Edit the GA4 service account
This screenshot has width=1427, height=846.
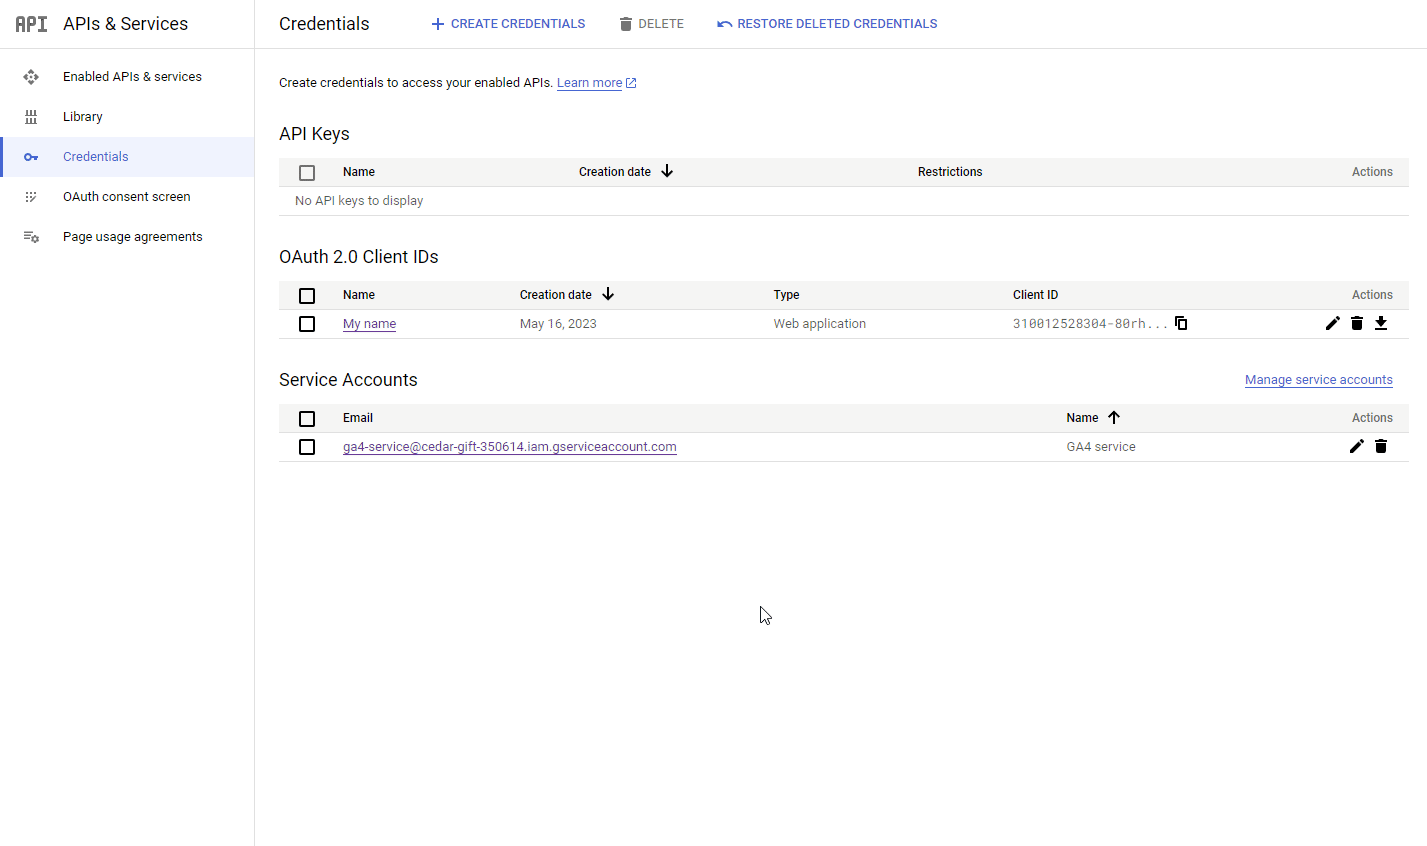click(1356, 446)
